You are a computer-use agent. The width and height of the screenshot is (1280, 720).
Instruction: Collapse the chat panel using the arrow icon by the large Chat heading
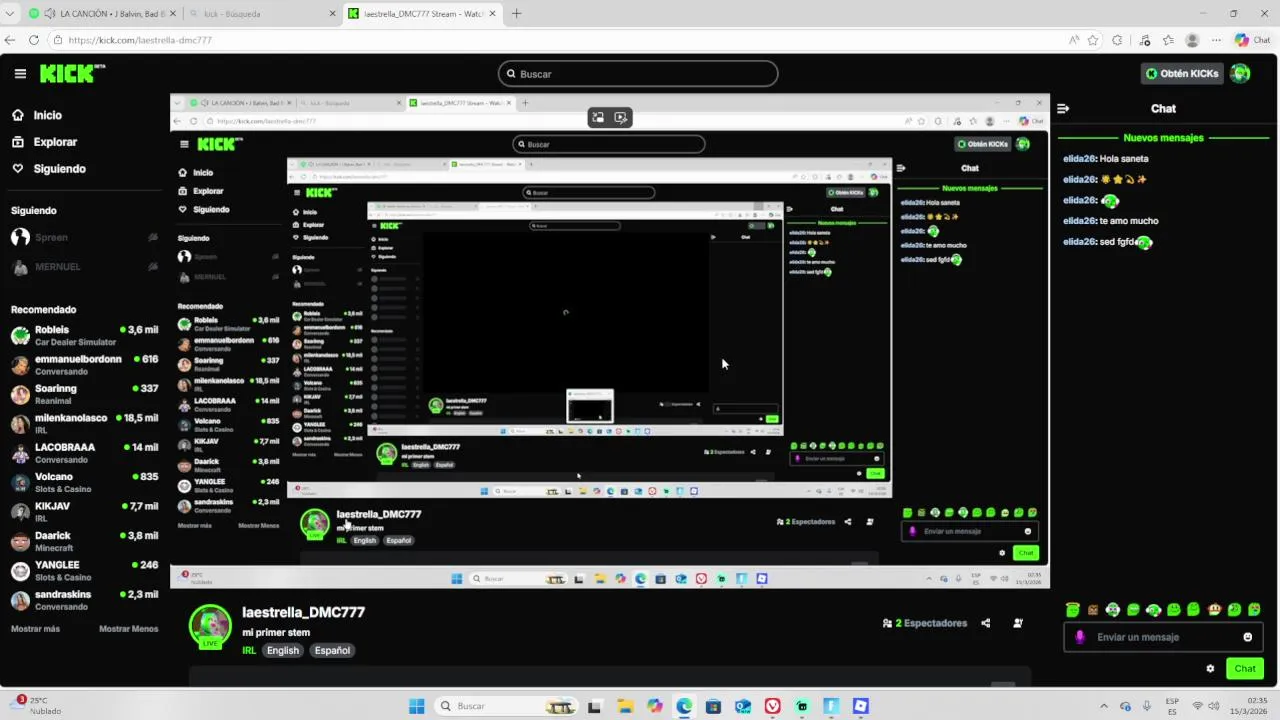tap(1063, 108)
